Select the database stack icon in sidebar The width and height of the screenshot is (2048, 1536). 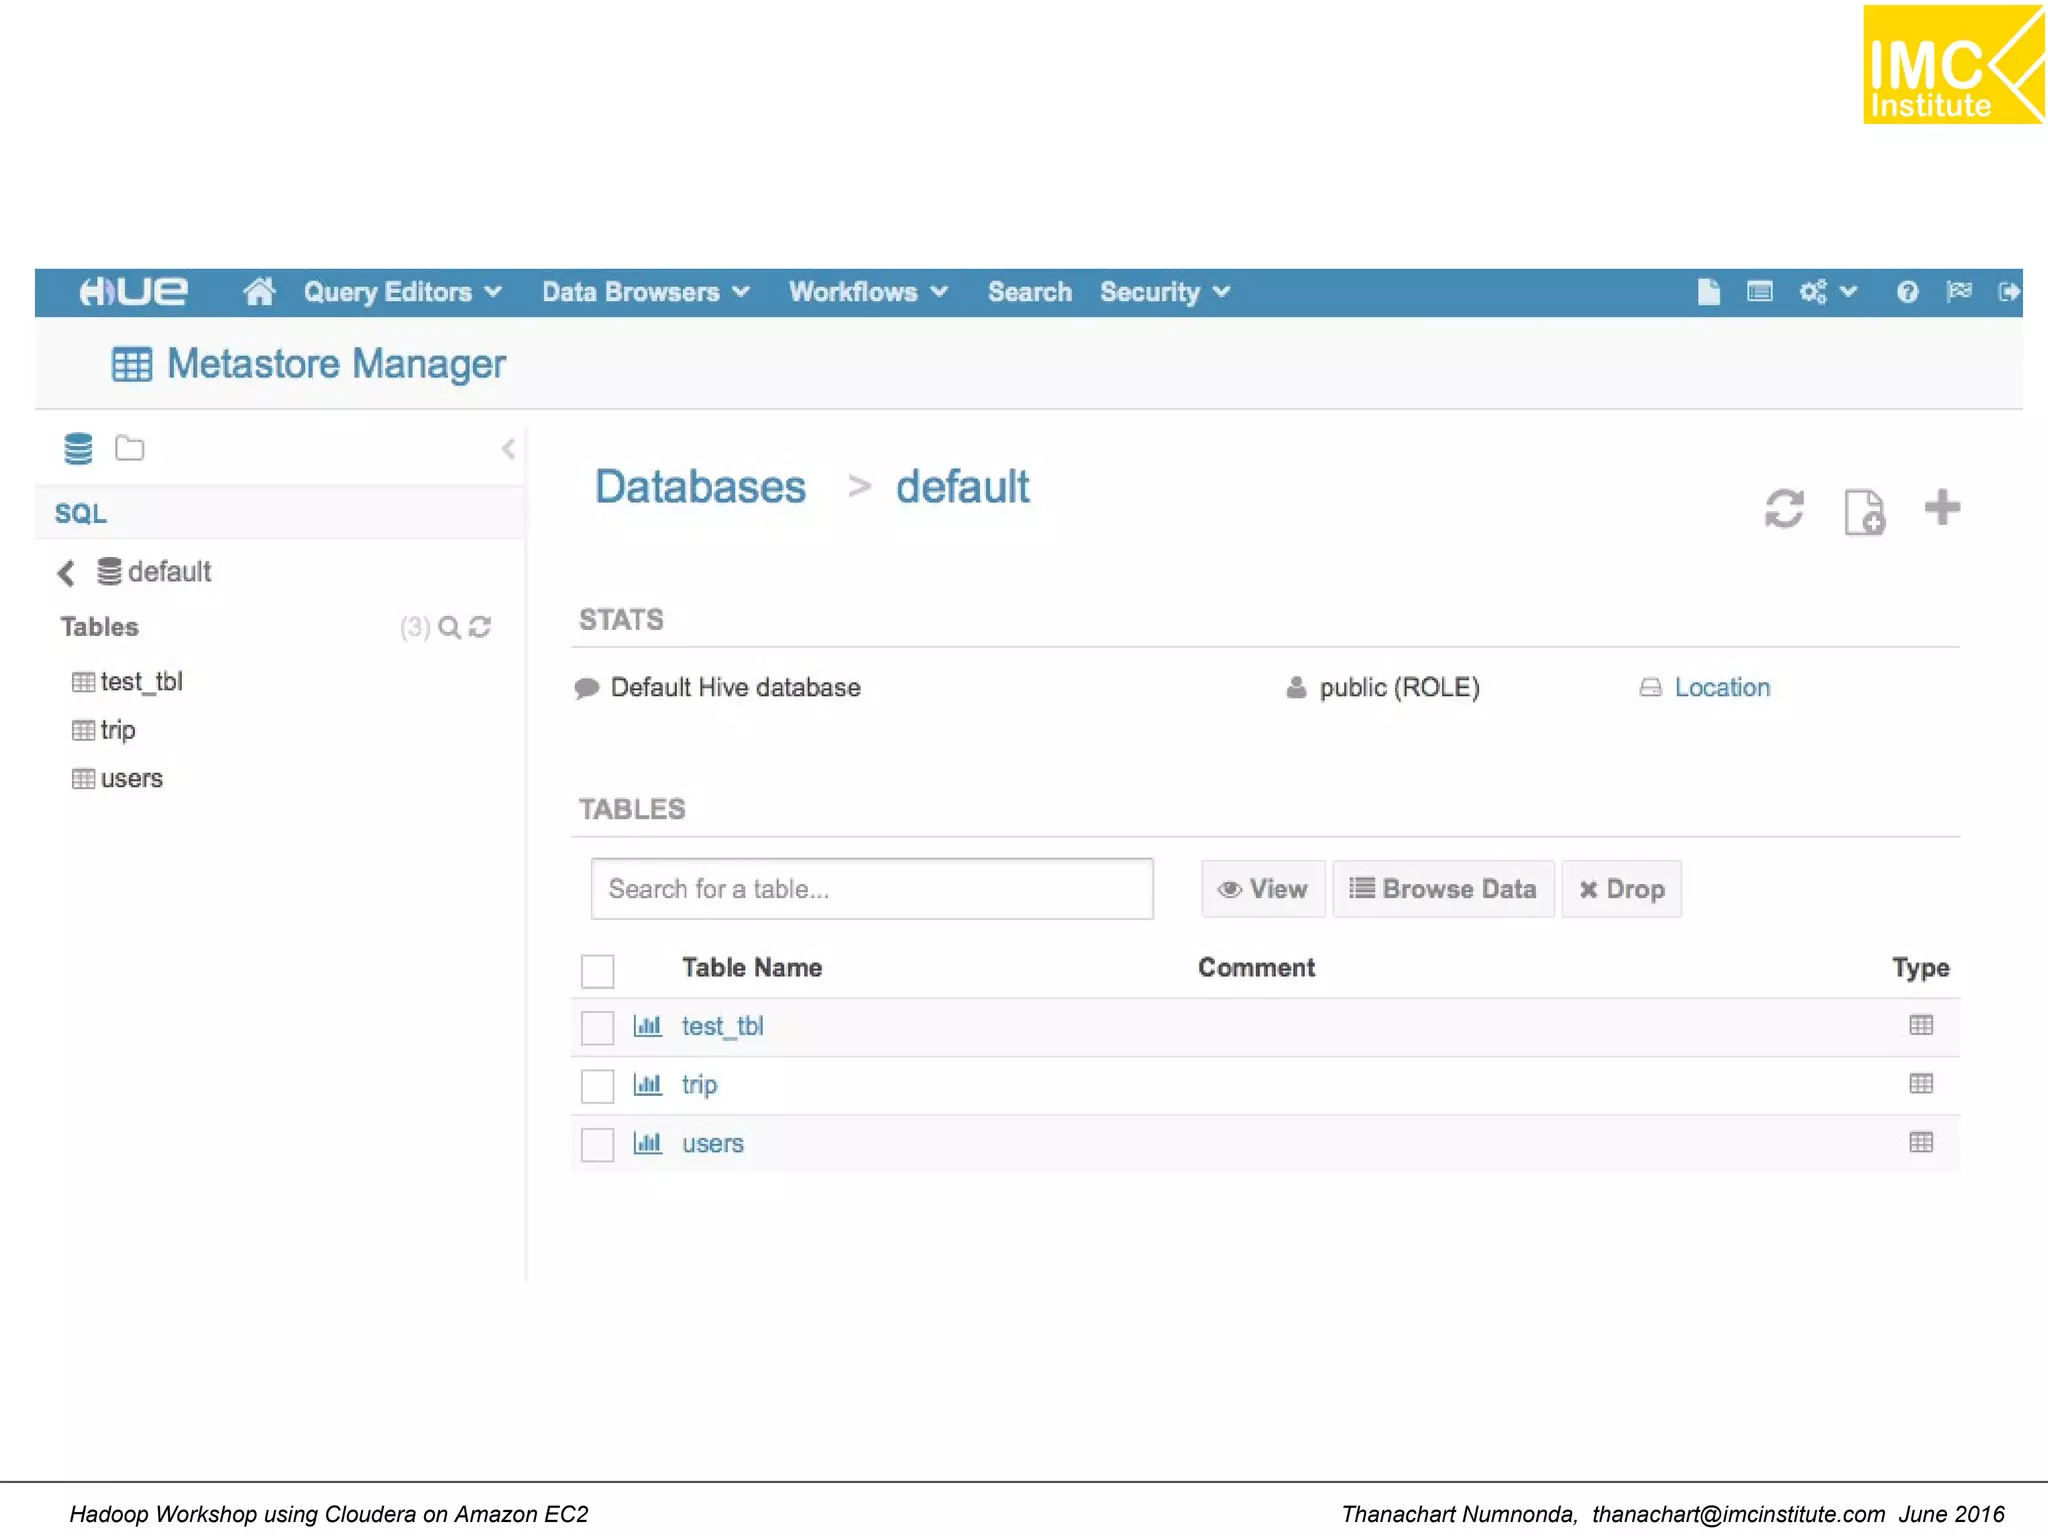tap(78, 448)
